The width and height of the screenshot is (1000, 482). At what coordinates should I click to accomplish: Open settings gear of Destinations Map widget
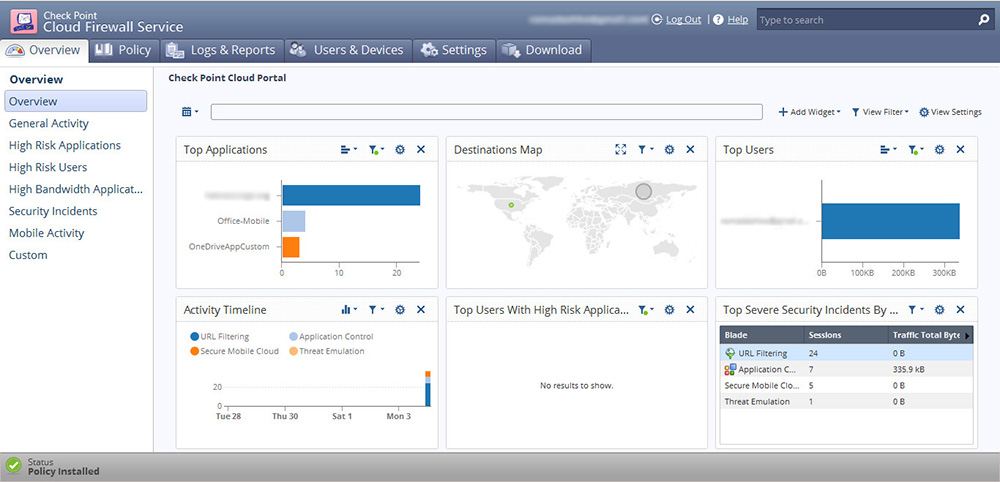point(669,150)
